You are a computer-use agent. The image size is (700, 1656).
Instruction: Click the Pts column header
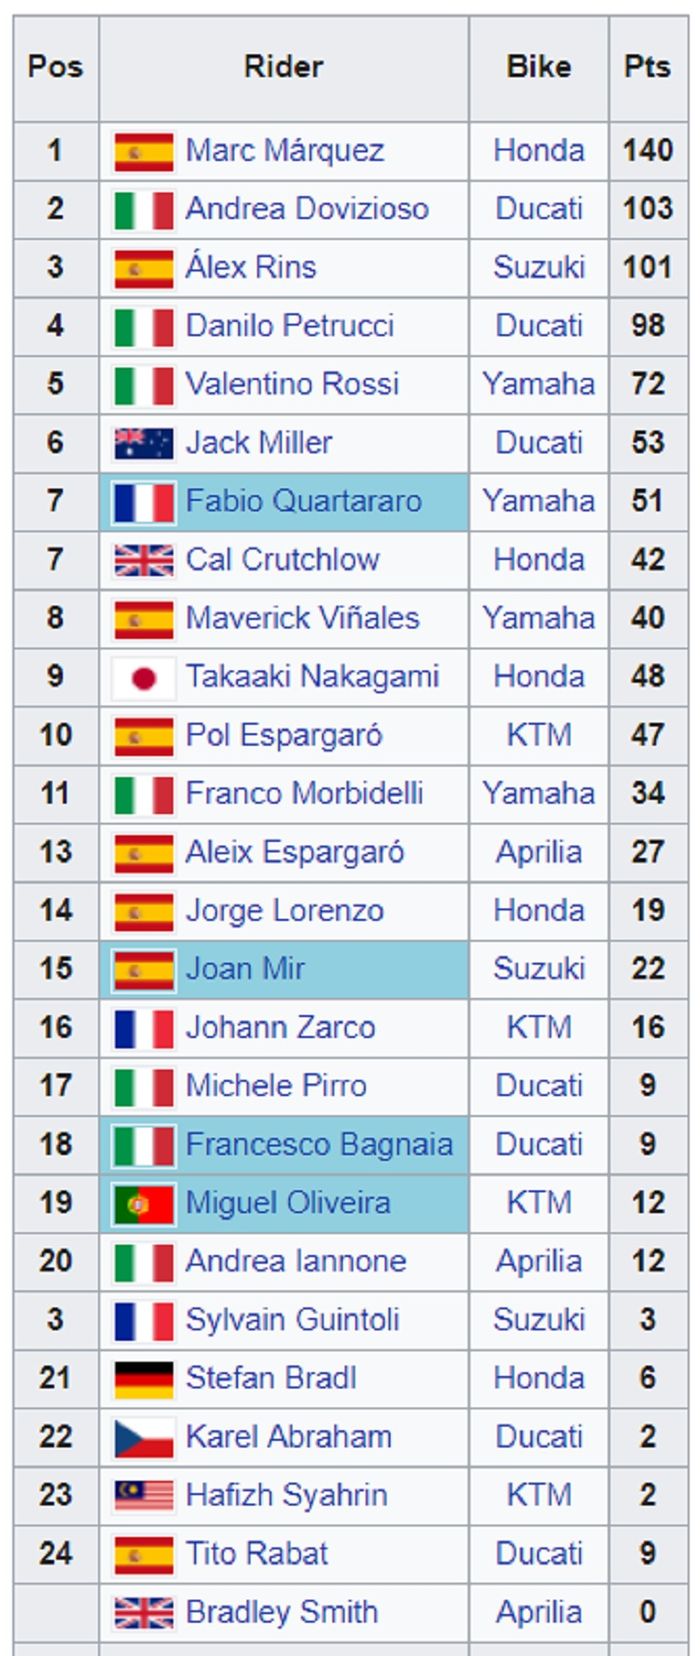[x=648, y=67]
